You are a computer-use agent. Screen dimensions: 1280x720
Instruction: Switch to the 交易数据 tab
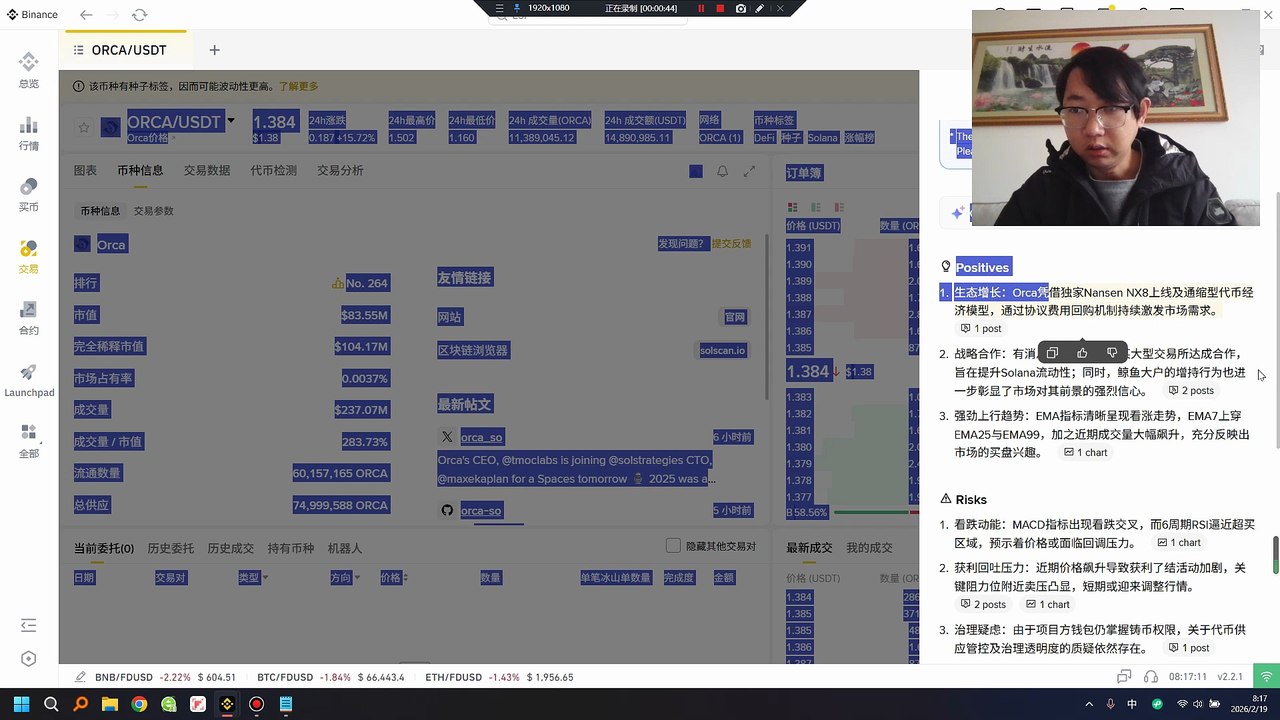coord(206,171)
